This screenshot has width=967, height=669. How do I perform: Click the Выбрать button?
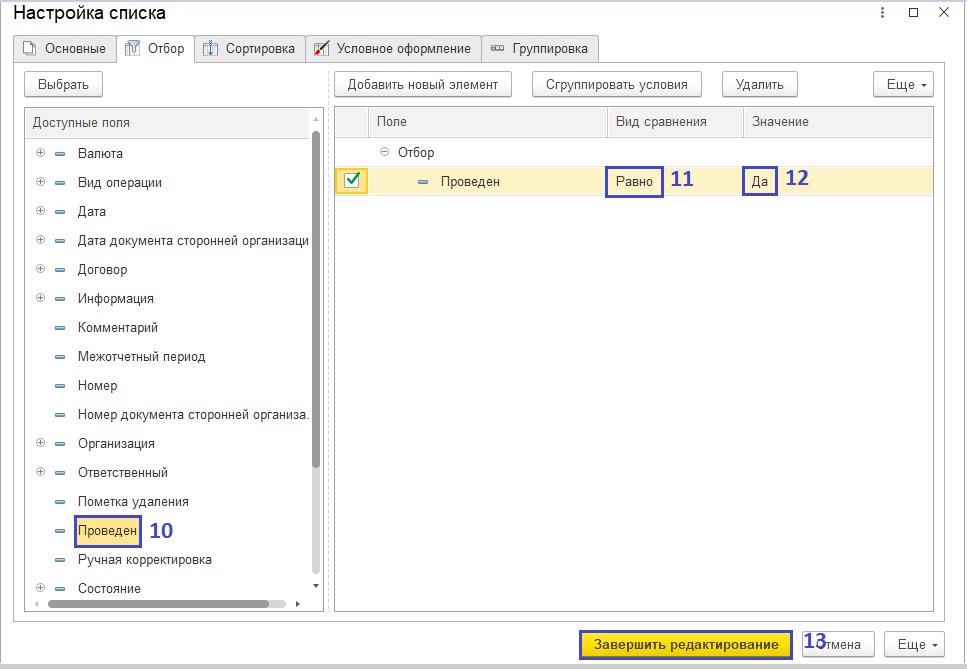[x=64, y=84]
